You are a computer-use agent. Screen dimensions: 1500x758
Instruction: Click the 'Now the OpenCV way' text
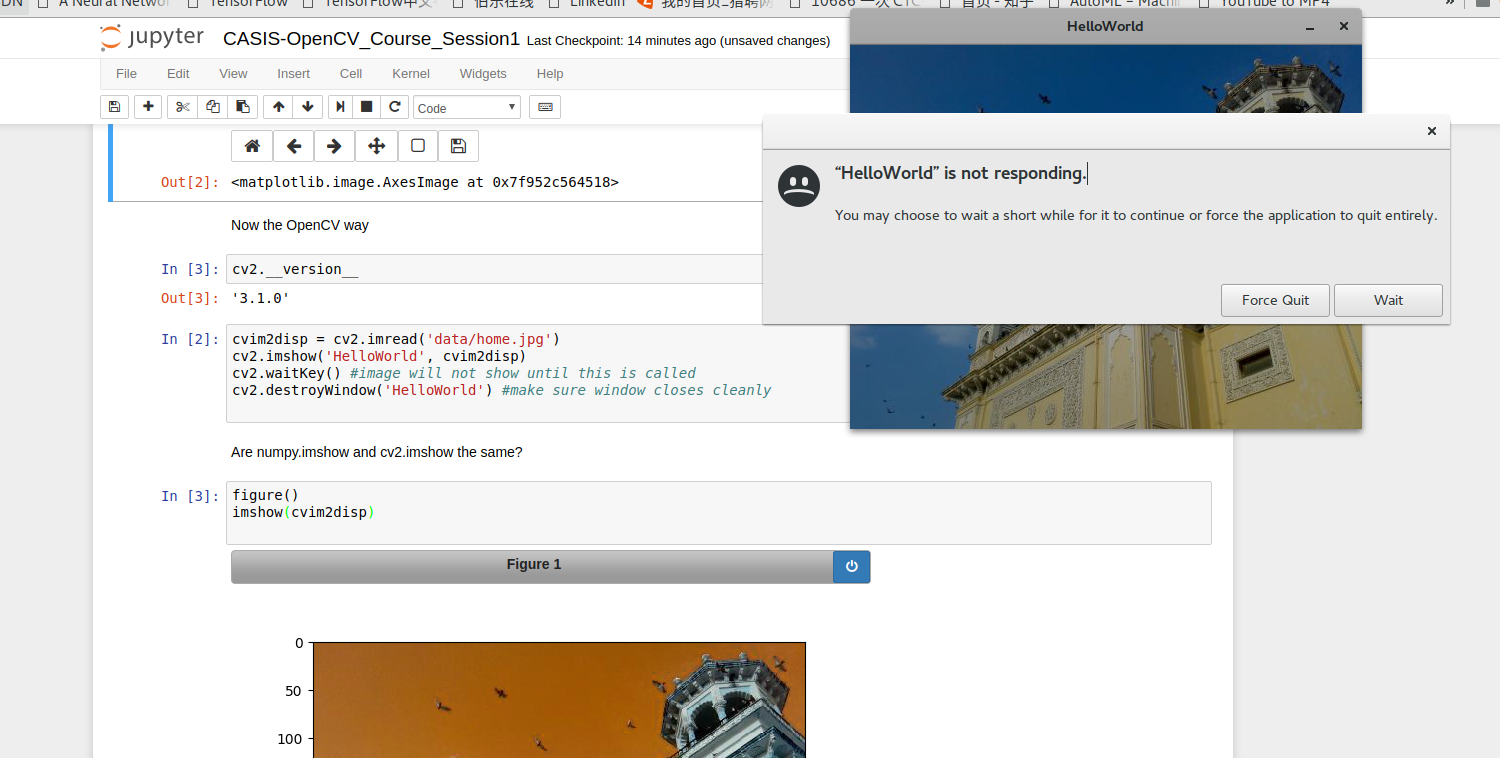click(x=300, y=225)
